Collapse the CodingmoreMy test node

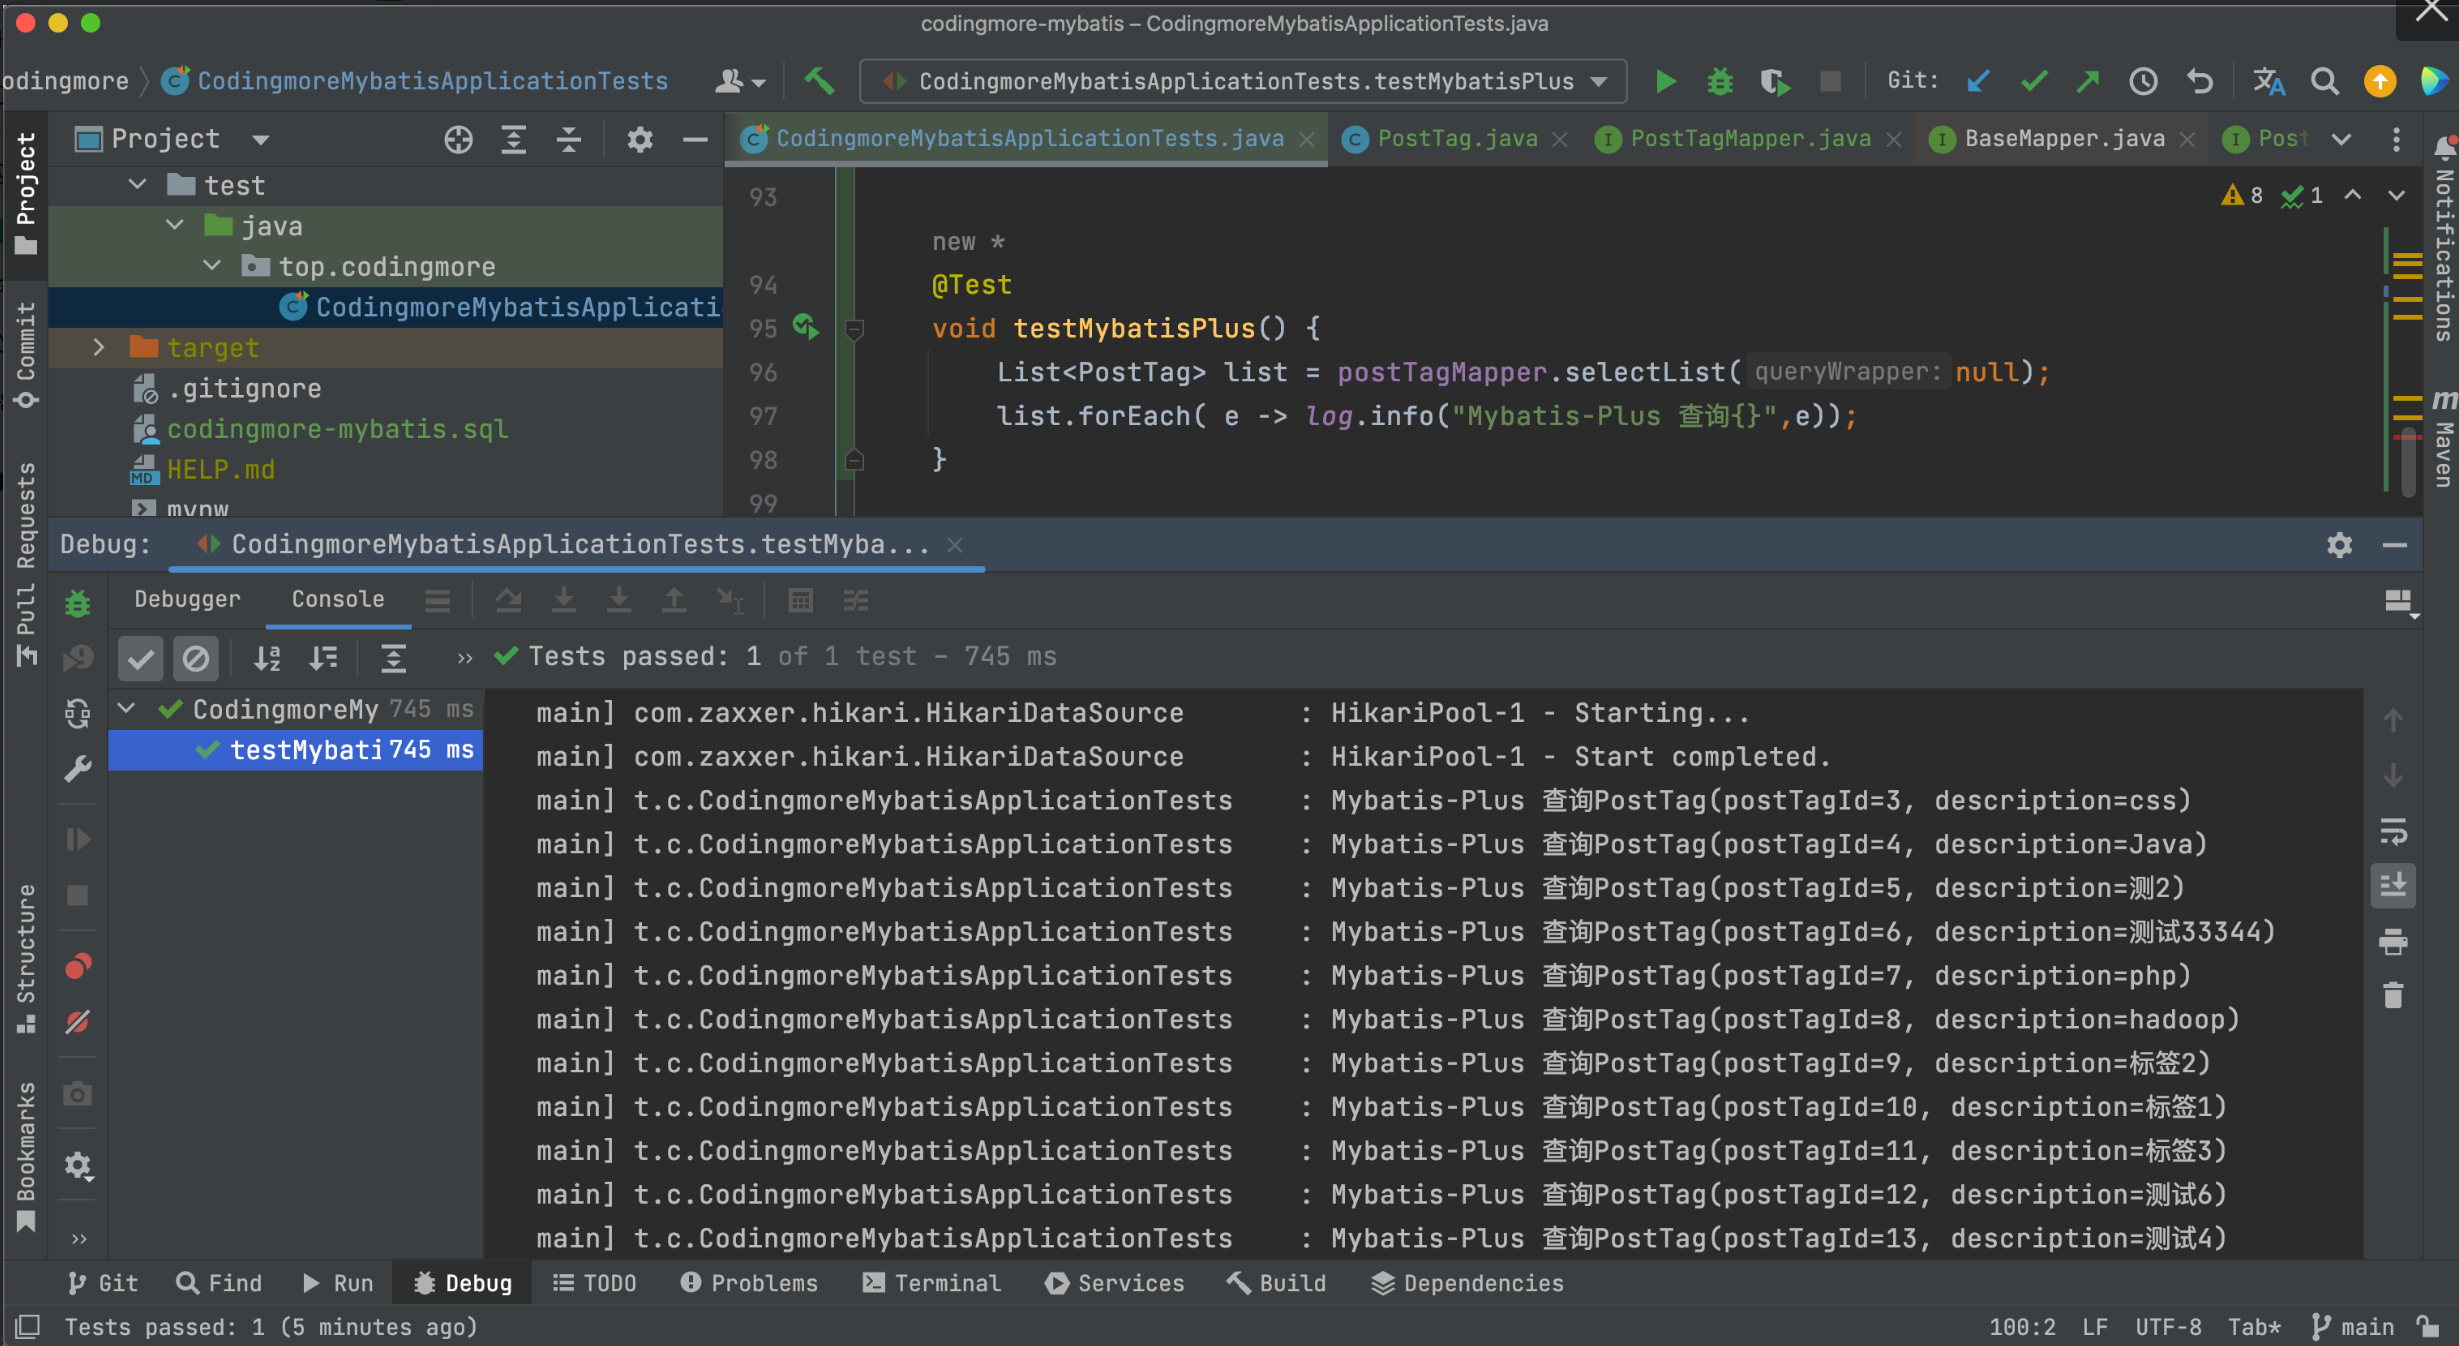pos(127,709)
